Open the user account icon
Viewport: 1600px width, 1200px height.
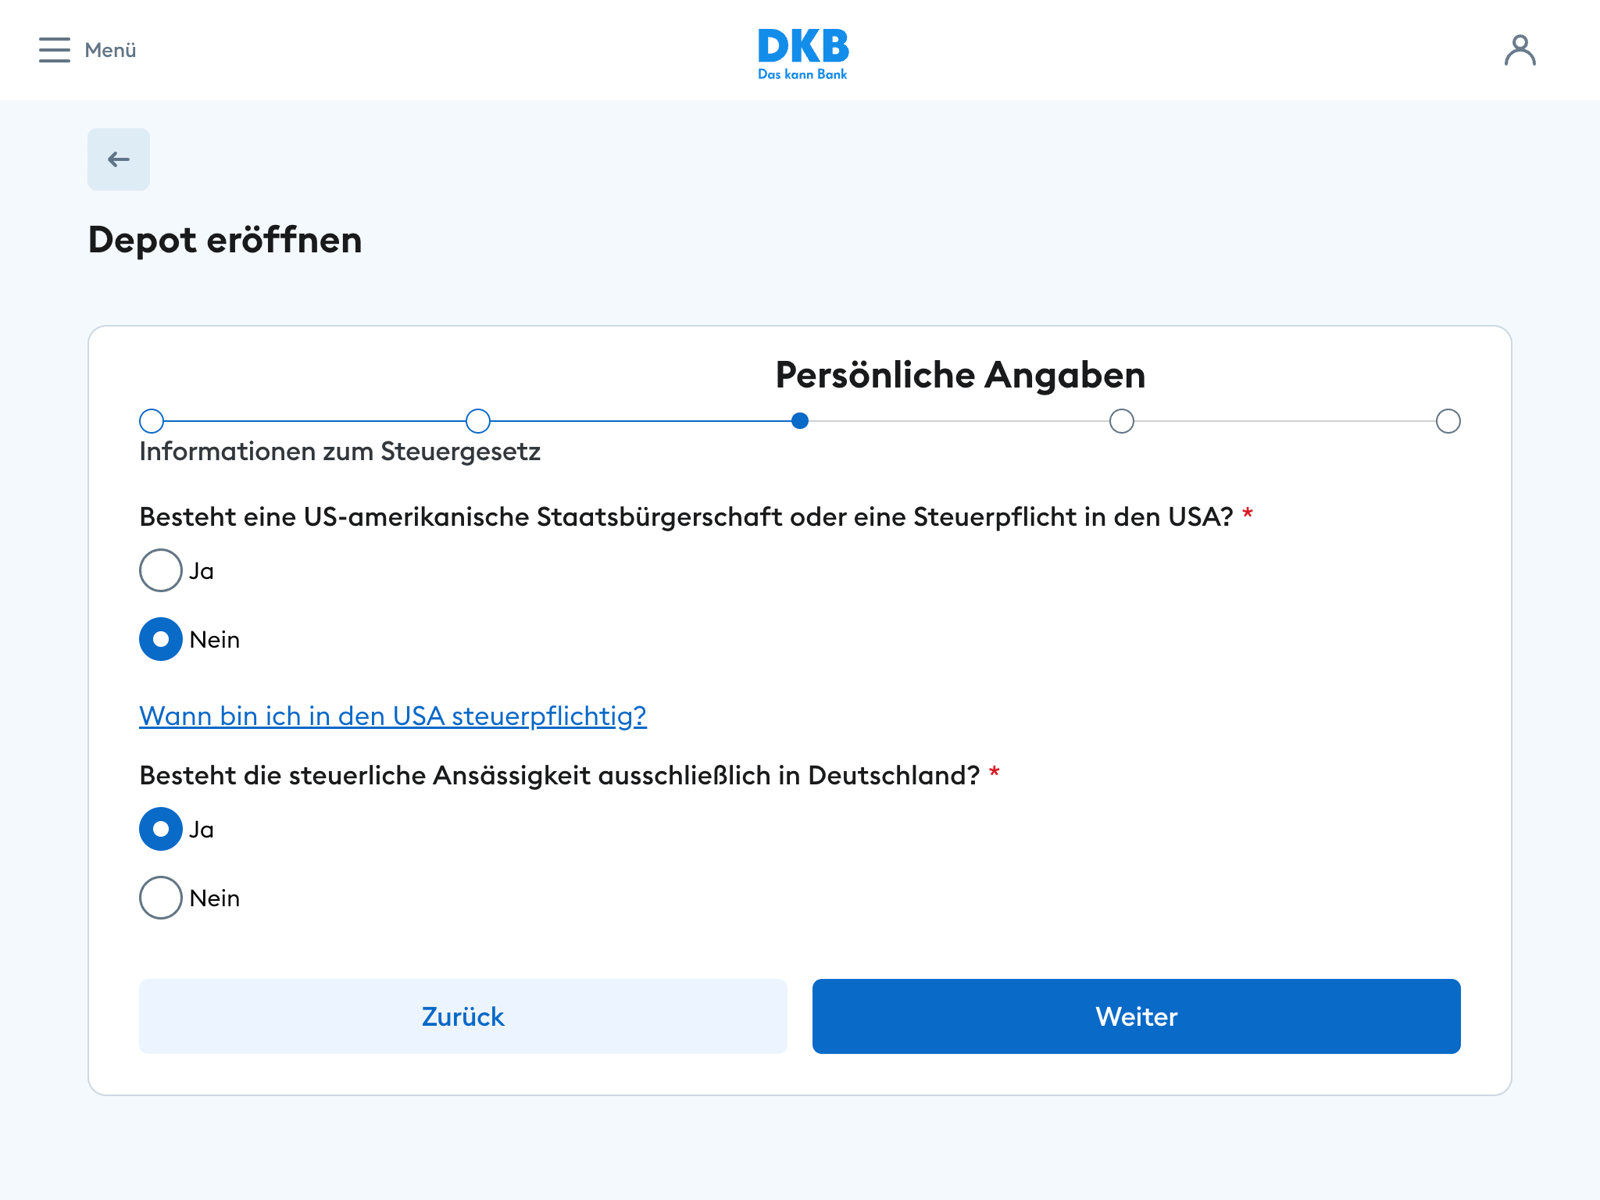[x=1521, y=49]
